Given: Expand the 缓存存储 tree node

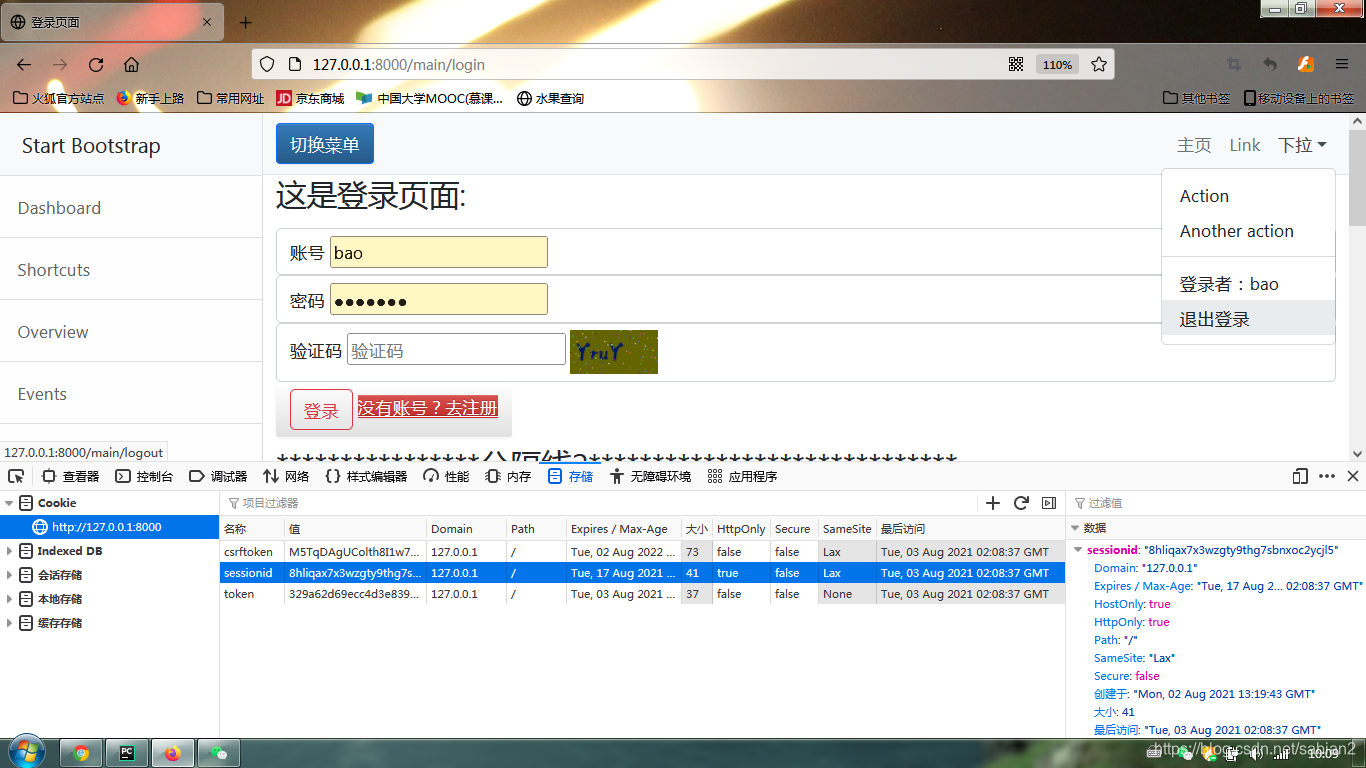Looking at the screenshot, I should coord(10,623).
